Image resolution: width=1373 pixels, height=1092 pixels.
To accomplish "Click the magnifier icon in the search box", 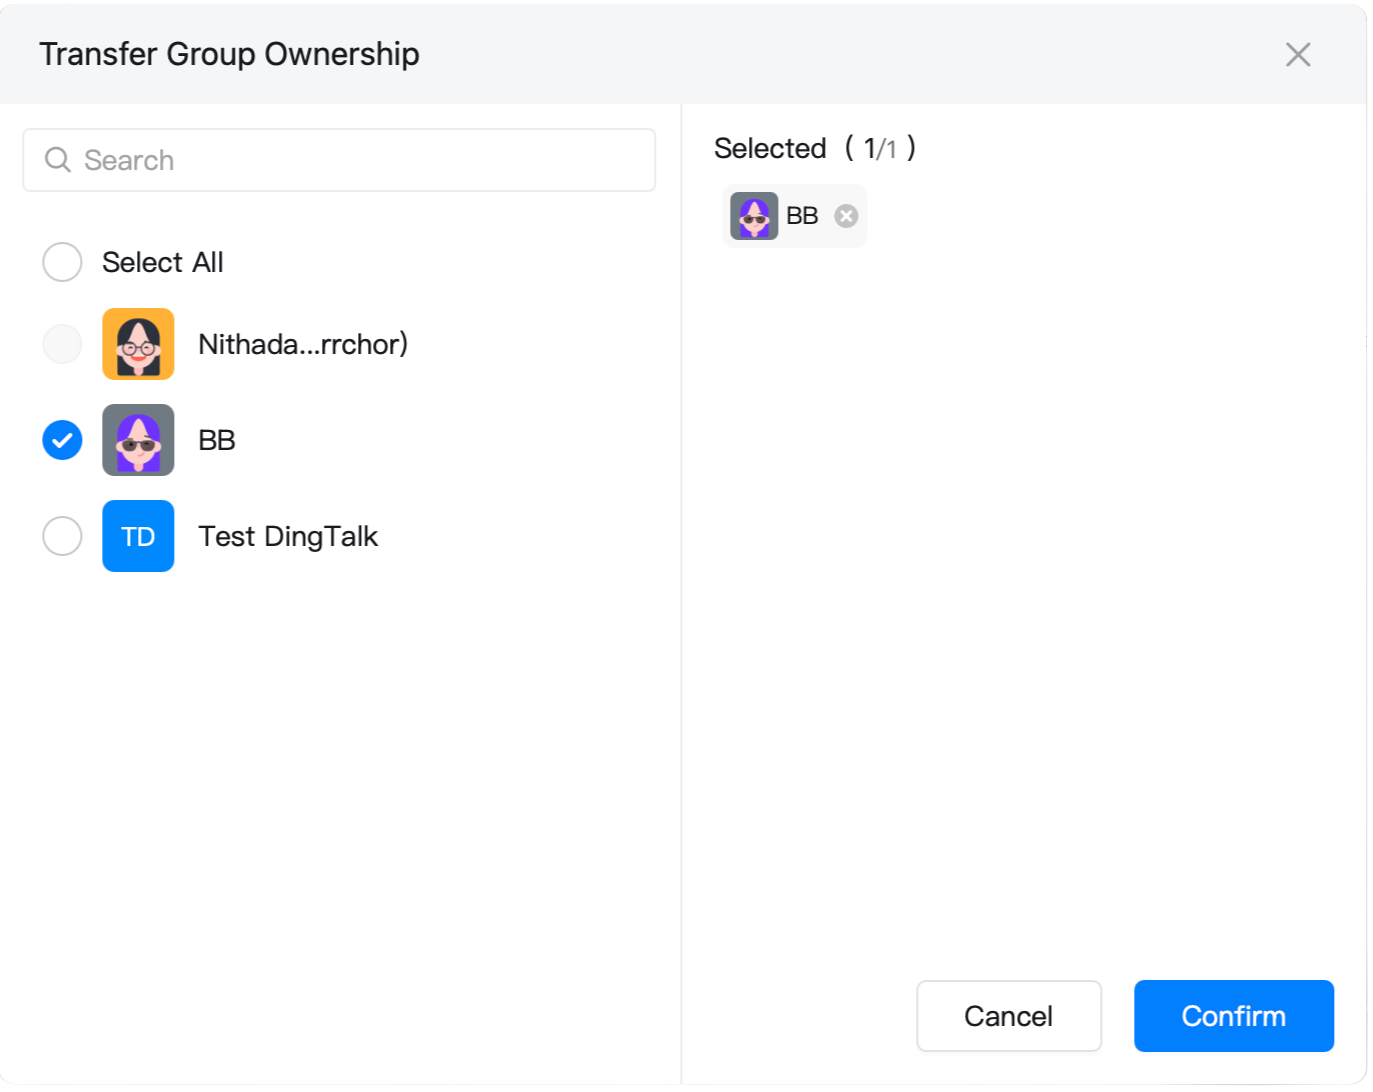I will tap(58, 160).
